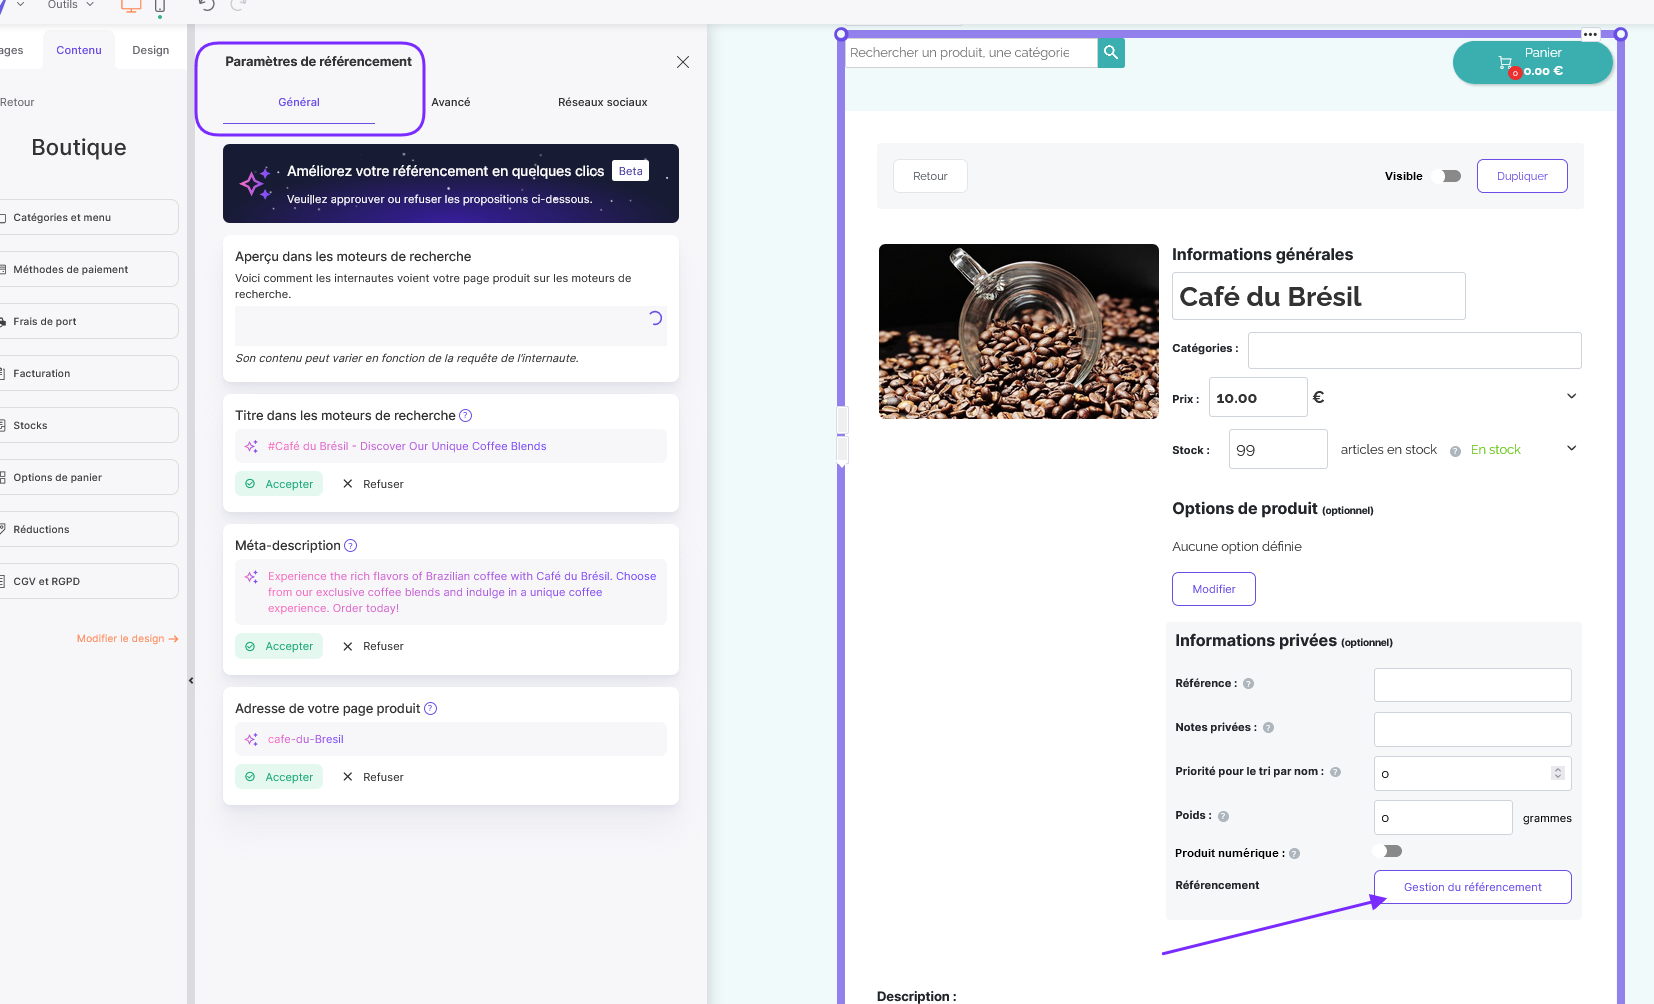
Task: Accept the suggested search engine title
Action: tap(279, 484)
